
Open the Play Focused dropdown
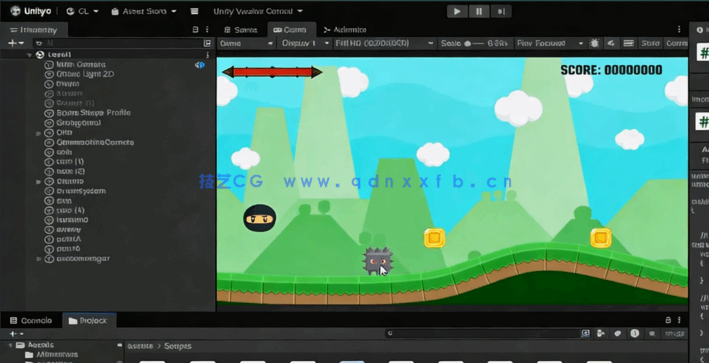(x=550, y=43)
